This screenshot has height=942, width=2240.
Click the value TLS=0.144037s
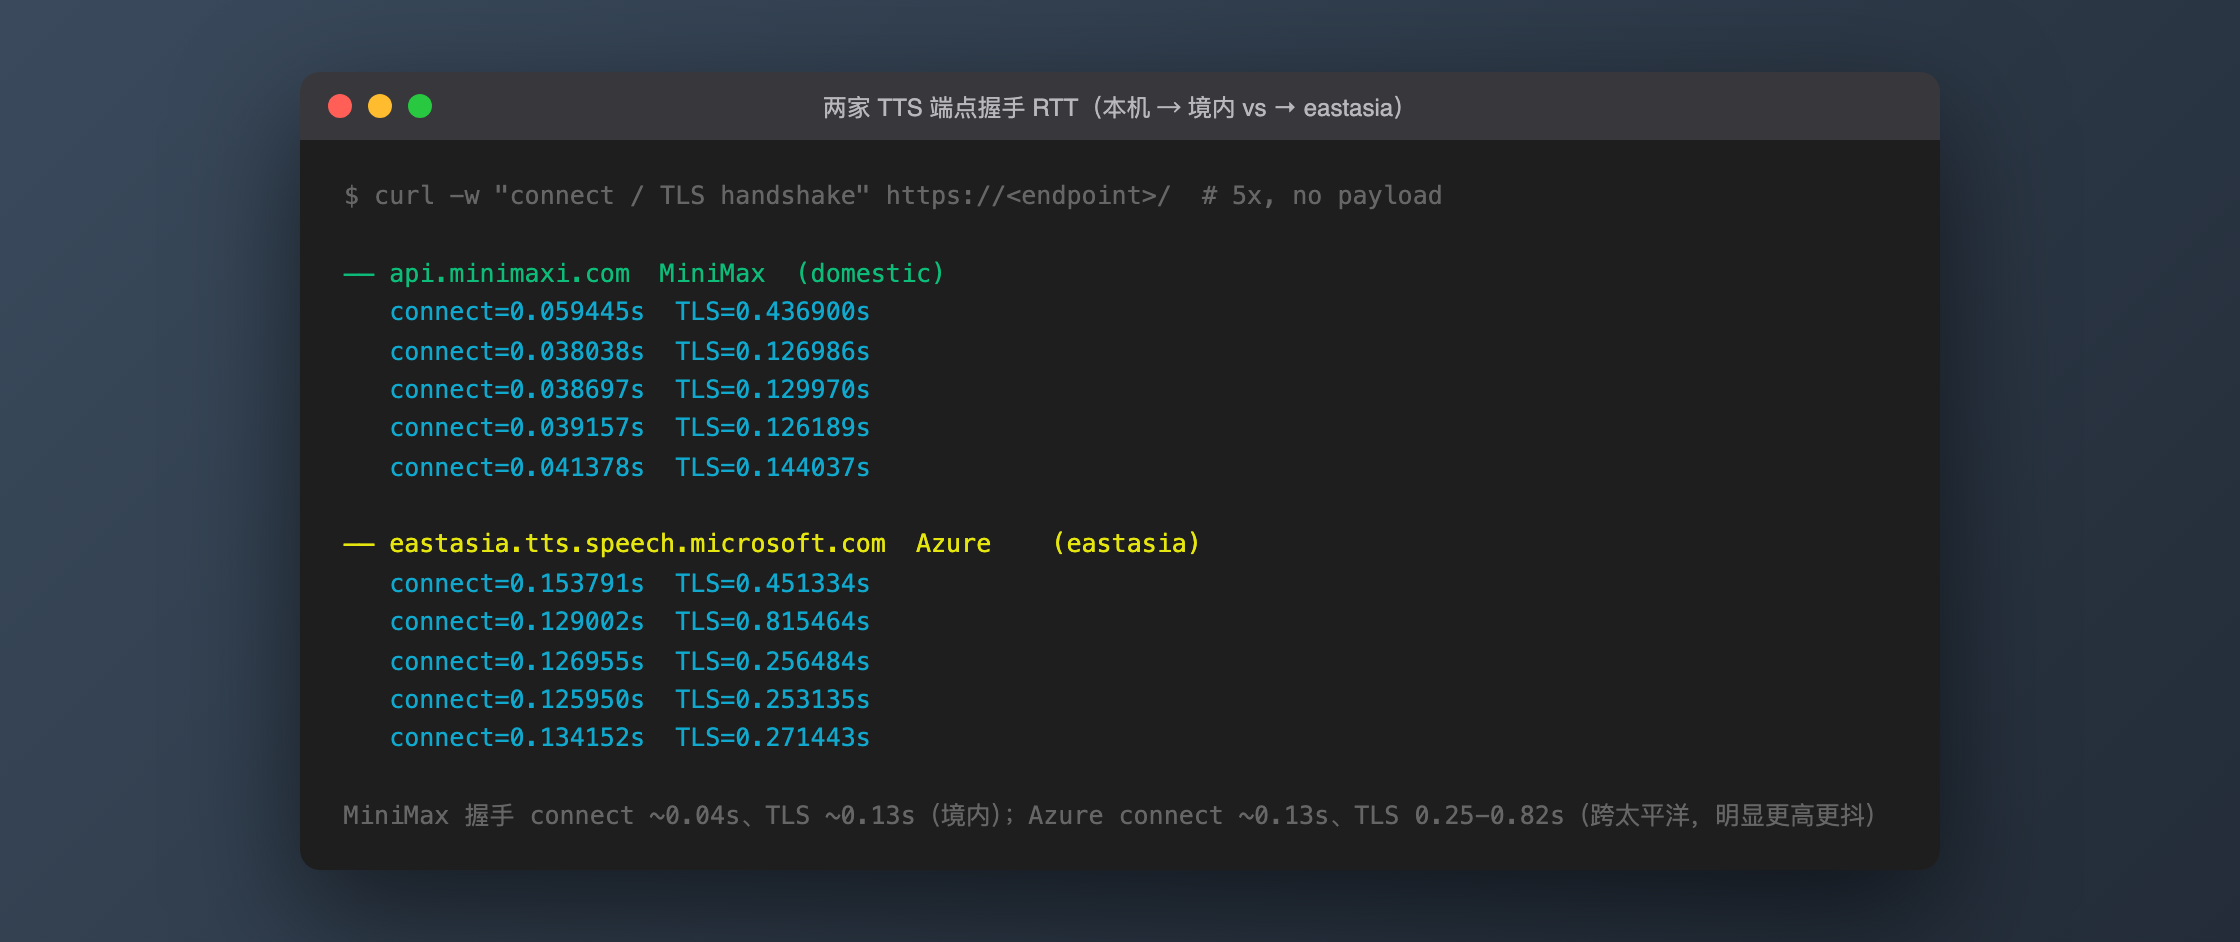[x=772, y=467]
